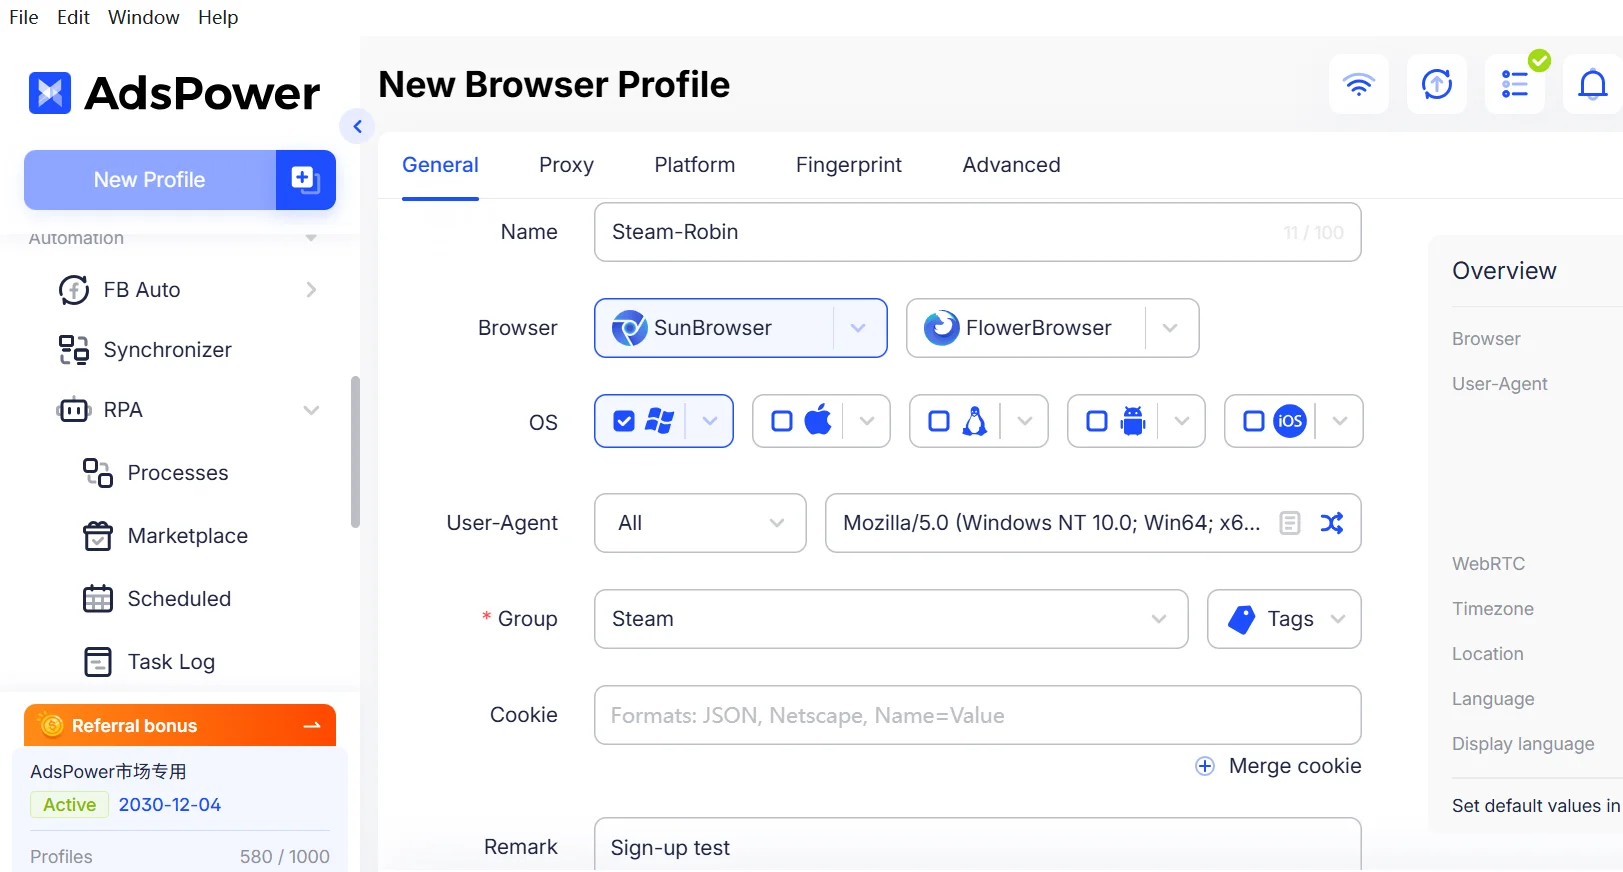Viewport: 1623px width, 872px height.
Task: Click the Set default values link
Action: point(1536,806)
